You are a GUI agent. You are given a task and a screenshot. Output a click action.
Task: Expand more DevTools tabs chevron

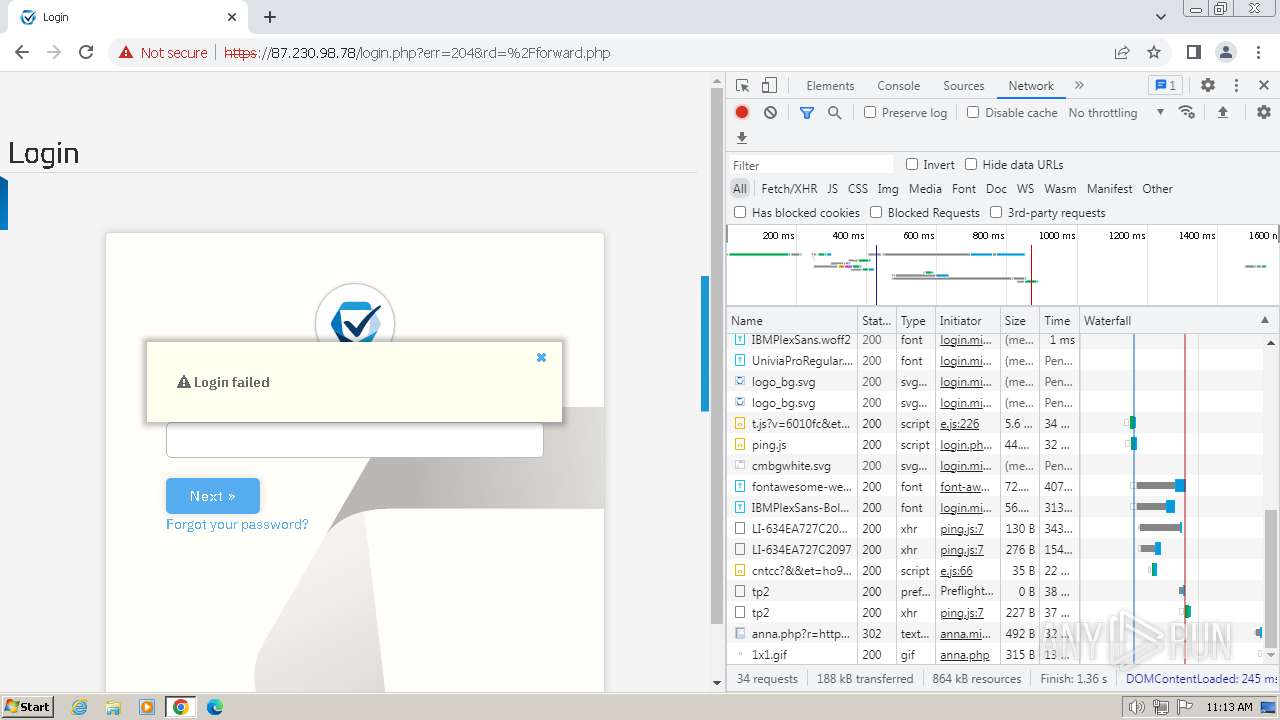(1079, 86)
